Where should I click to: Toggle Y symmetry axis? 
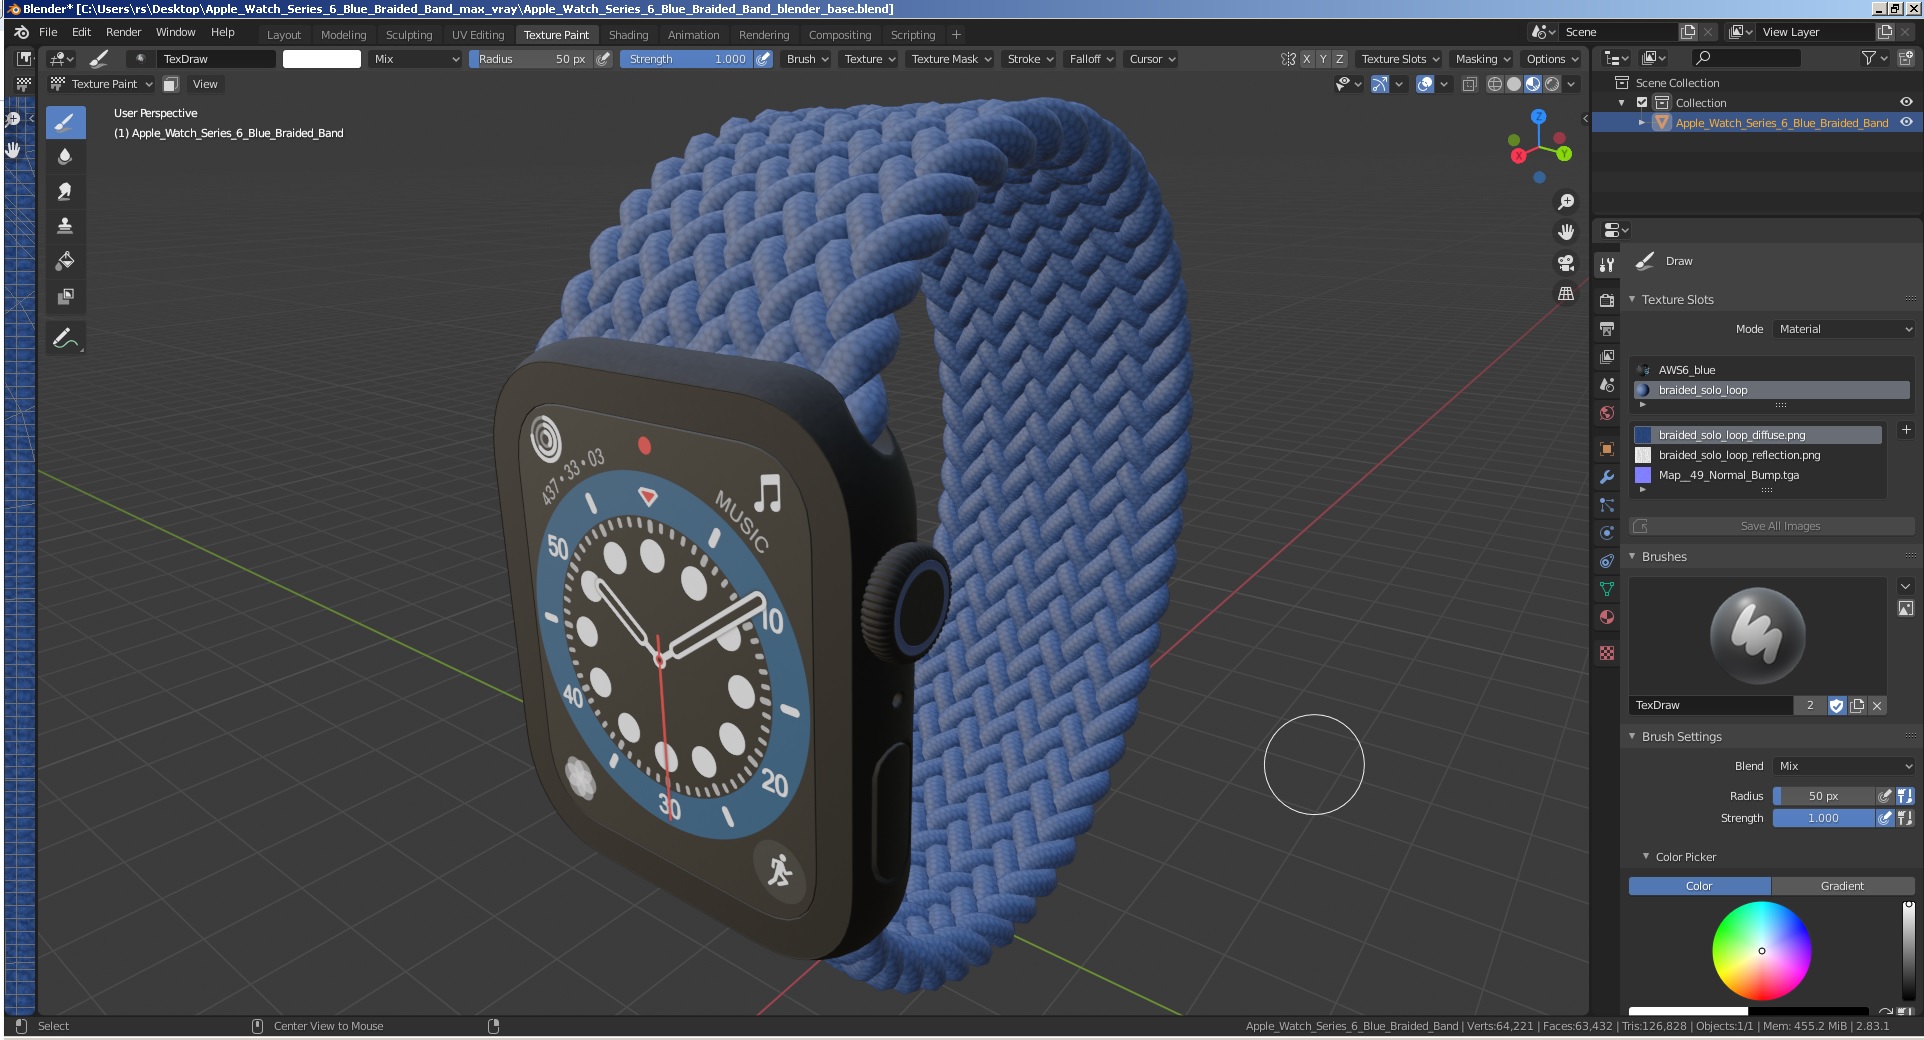(x=1323, y=59)
